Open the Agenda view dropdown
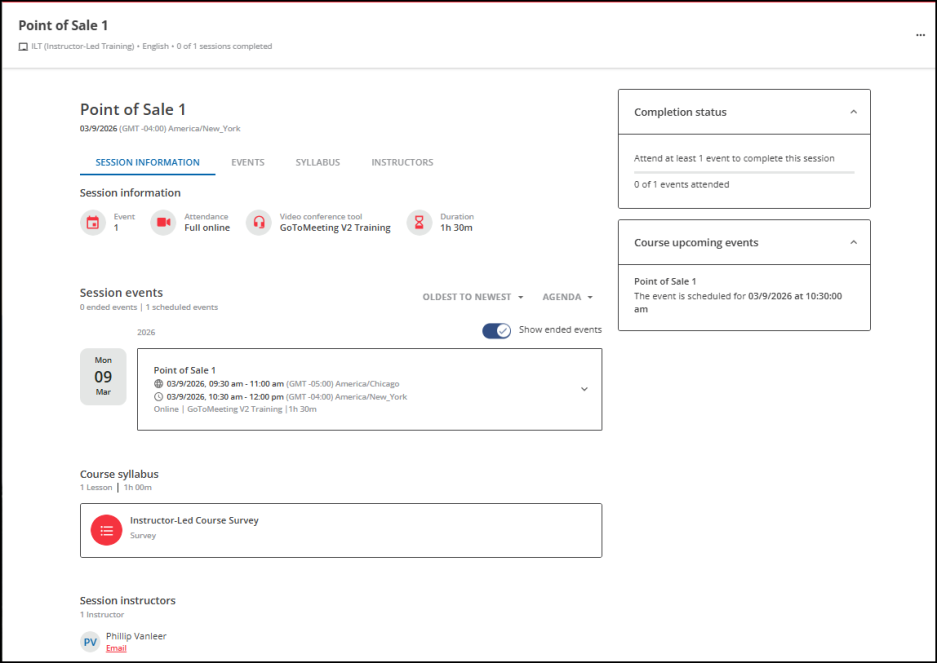Image resolution: width=937 pixels, height=663 pixels. [567, 297]
